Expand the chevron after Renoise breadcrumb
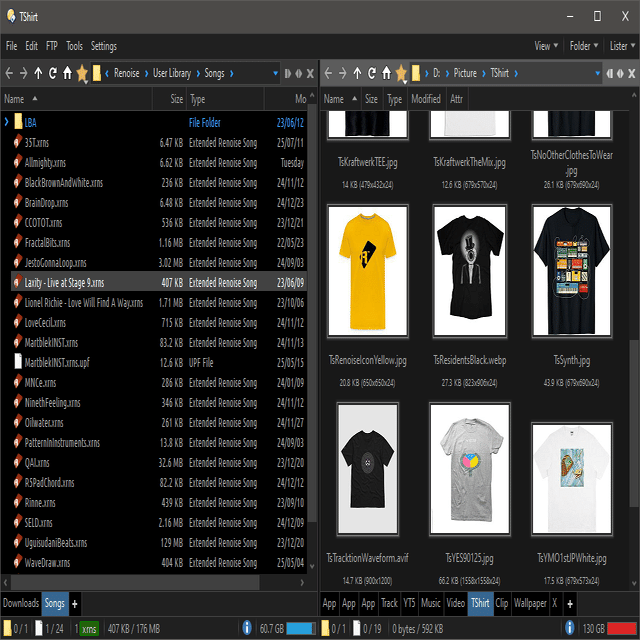Viewport: 640px width, 640px height. 146,73
